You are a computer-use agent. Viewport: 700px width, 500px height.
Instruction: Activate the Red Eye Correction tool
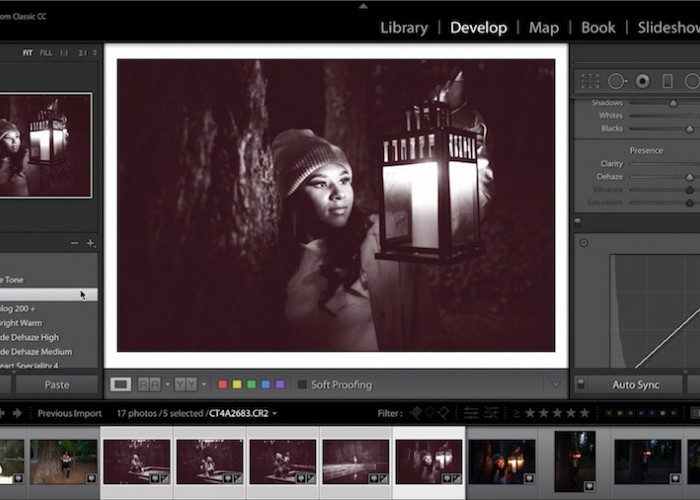(x=642, y=81)
